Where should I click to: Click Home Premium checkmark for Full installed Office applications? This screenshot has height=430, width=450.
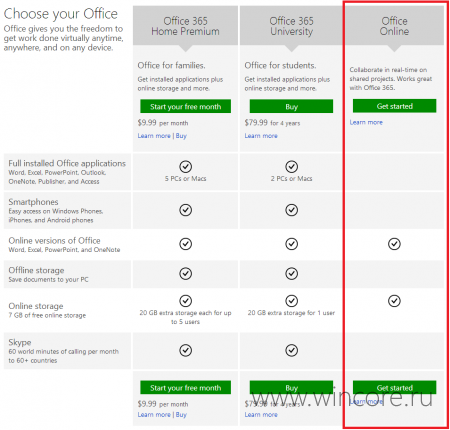click(x=185, y=166)
